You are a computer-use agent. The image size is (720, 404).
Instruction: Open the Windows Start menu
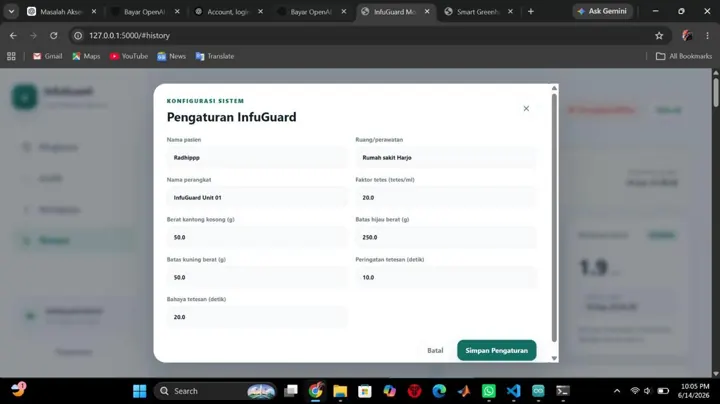pyautogui.click(x=140, y=391)
